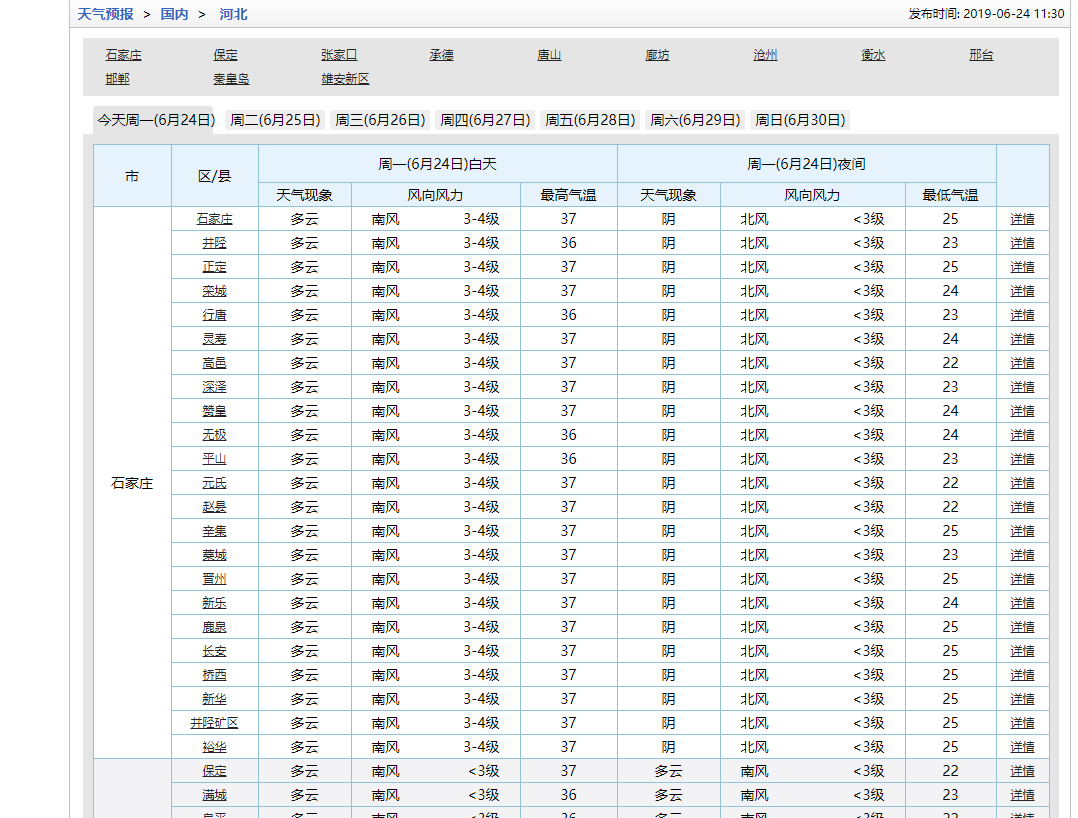This screenshot has height=818, width=1078.
Task: Open 正定 district link
Action: [x=214, y=267]
